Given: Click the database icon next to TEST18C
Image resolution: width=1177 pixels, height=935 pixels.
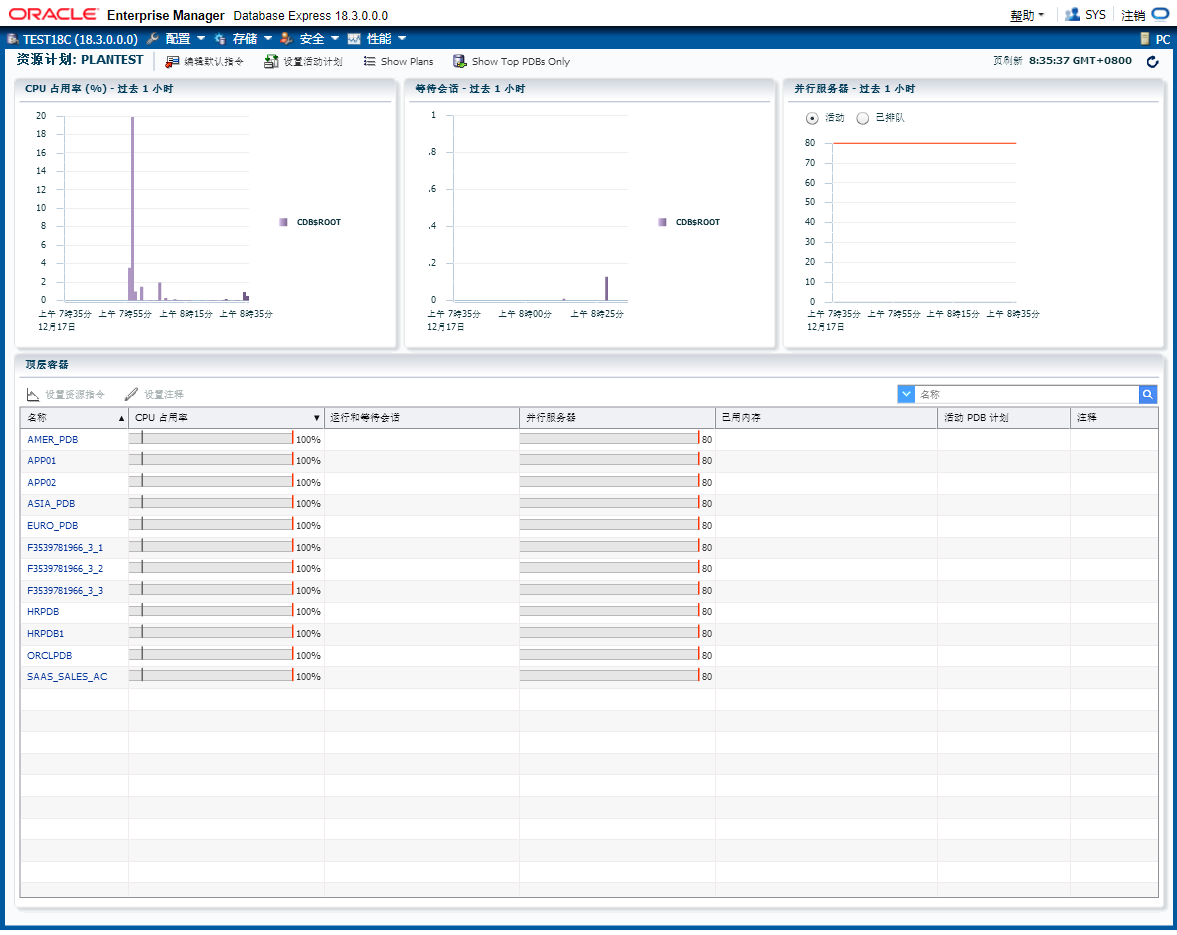Looking at the screenshot, I should [x=13, y=39].
